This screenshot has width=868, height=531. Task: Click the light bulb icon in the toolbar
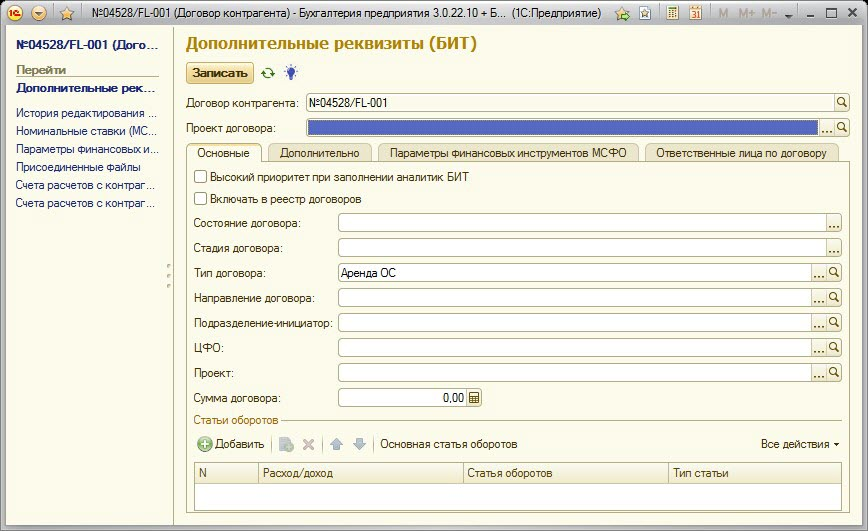point(290,73)
